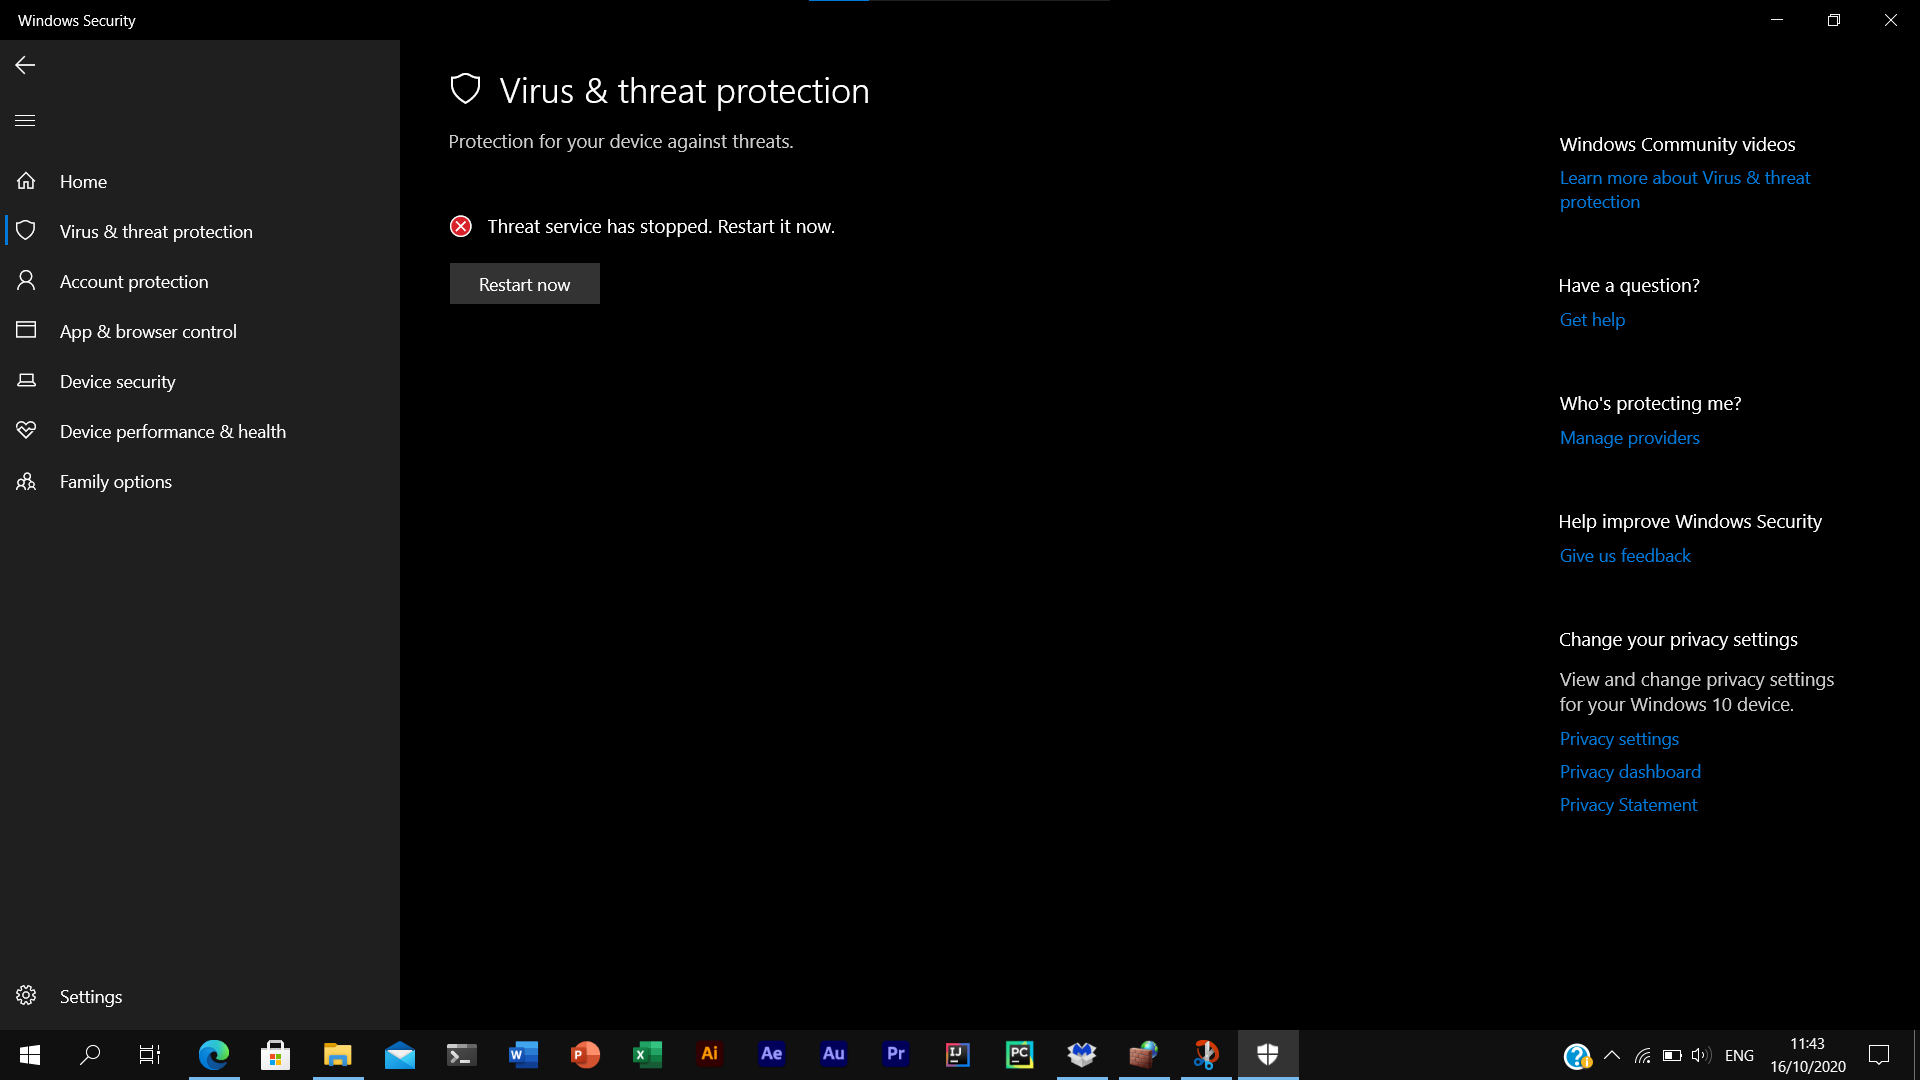
Task: Open Settings at sidebar bottom
Action: (200, 996)
